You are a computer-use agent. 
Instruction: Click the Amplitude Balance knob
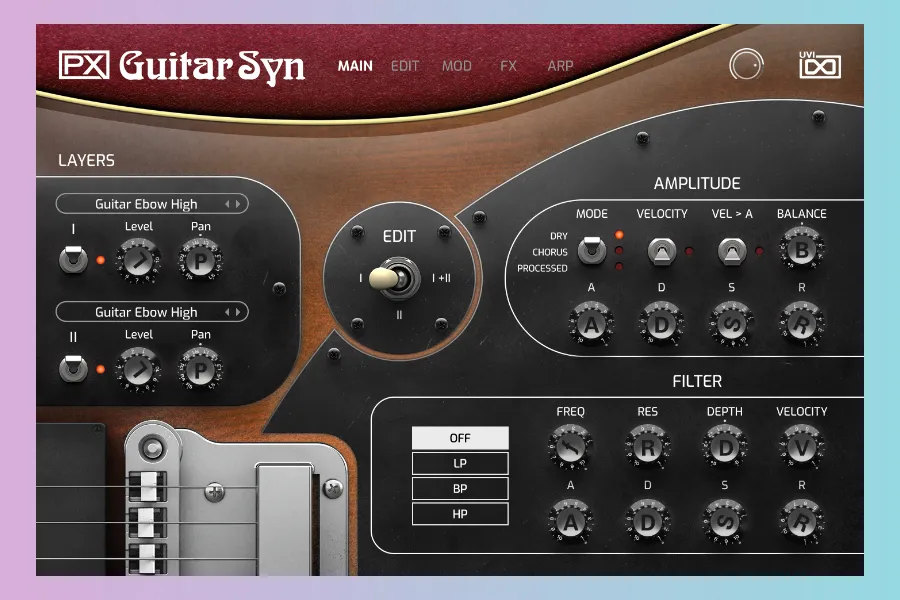pos(801,250)
